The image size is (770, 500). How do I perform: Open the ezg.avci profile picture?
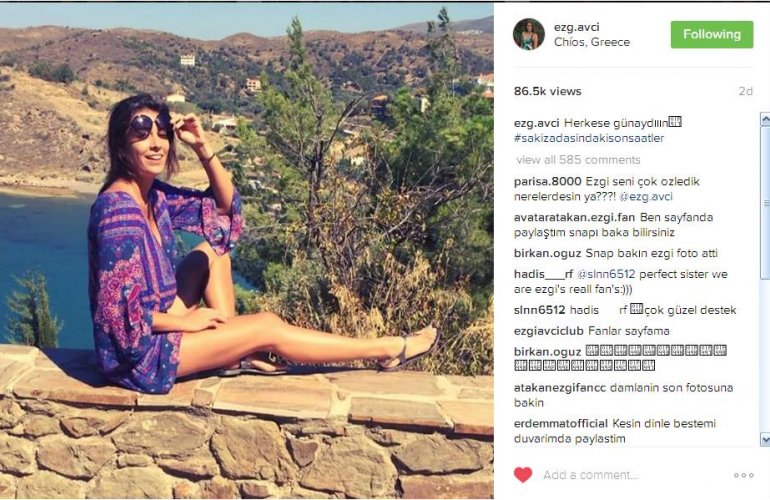[x=529, y=34]
